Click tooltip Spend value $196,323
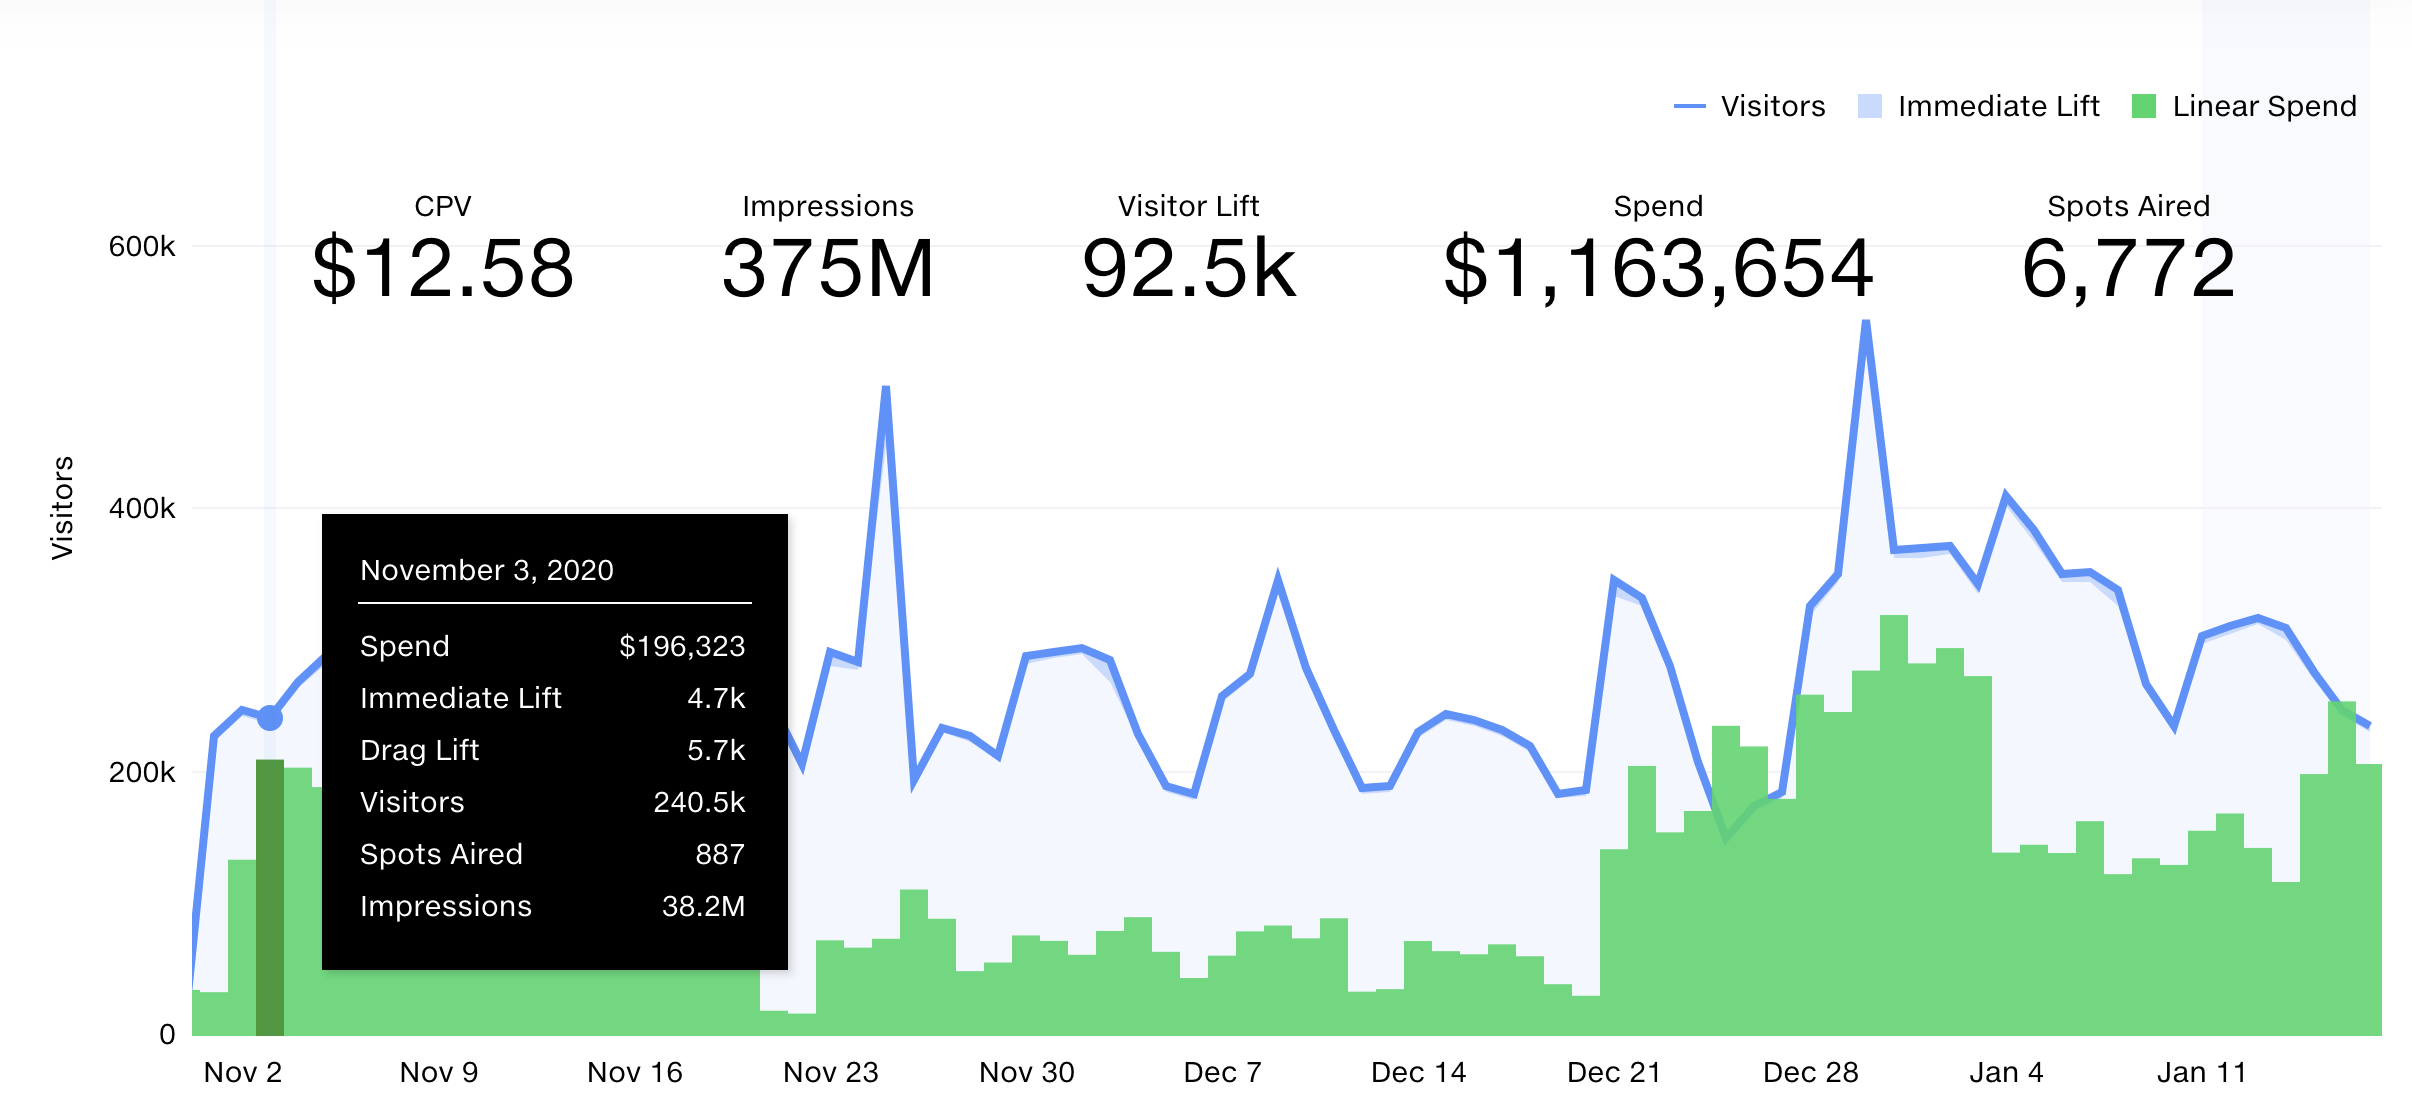The width and height of the screenshot is (2412, 1108). pos(682,646)
